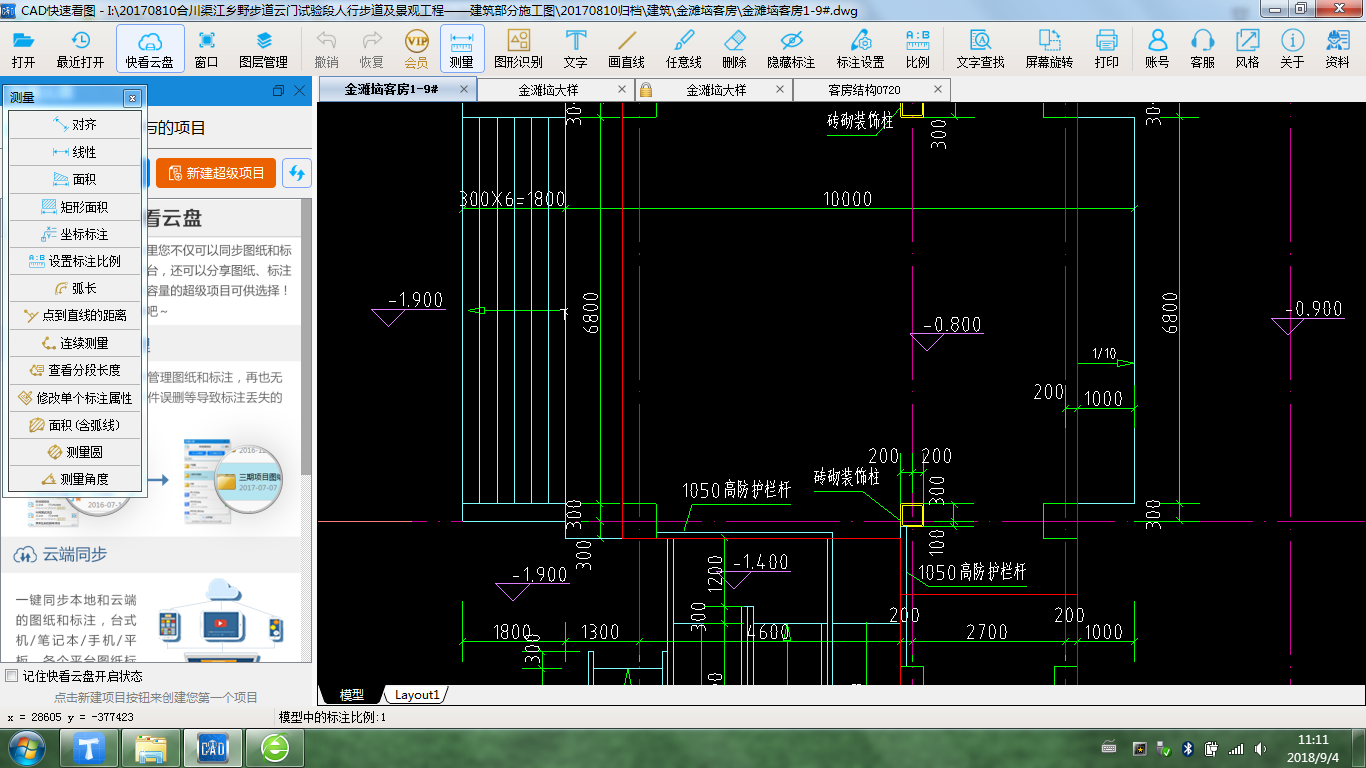Choose 查看分段长度 option
1366x768 pixels.
(x=75, y=370)
